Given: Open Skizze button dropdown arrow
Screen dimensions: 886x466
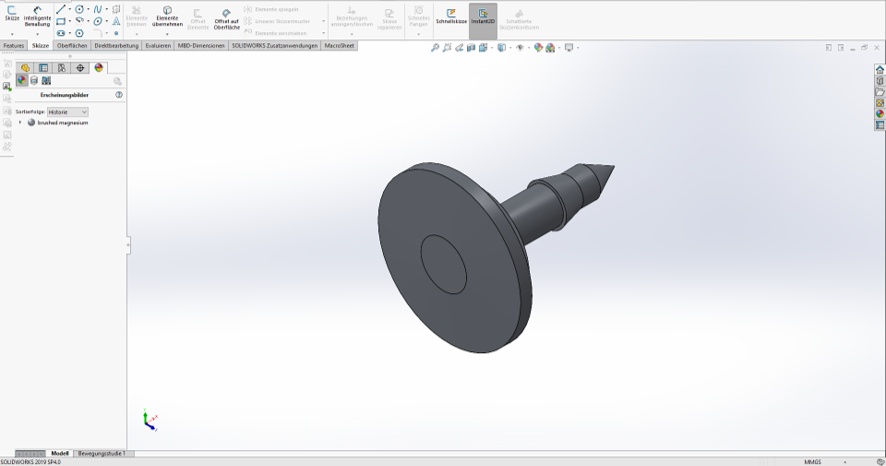Looking at the screenshot, I should [x=12, y=34].
